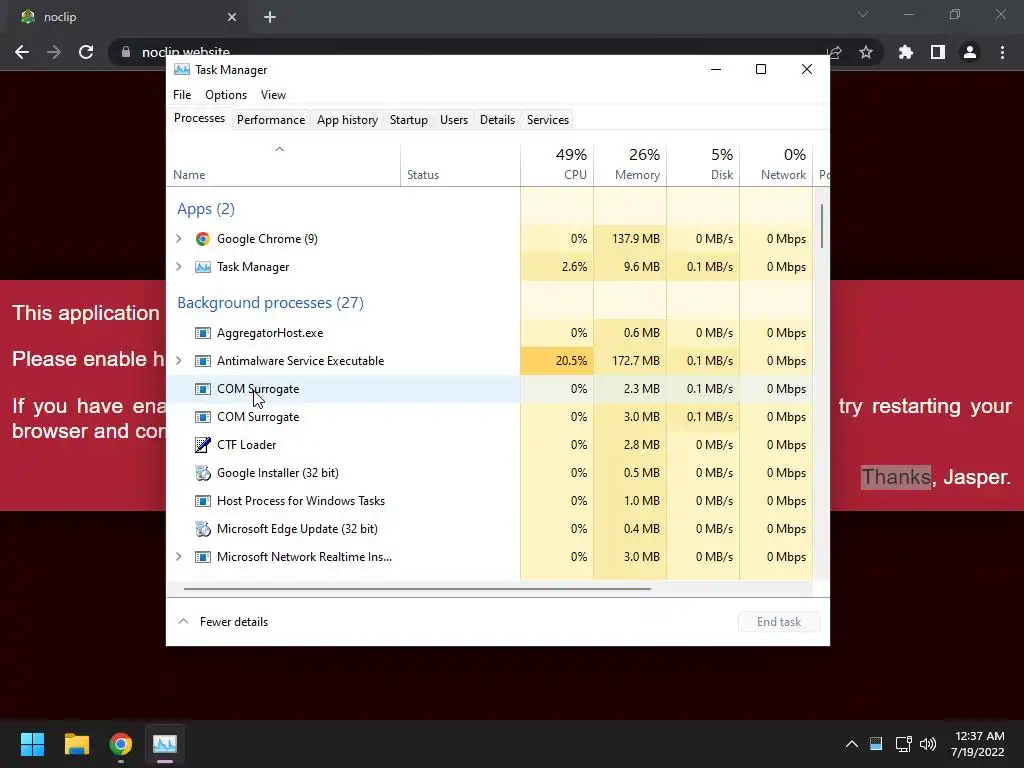Open the Options menu in Task Manager
1024x768 pixels.
point(226,95)
